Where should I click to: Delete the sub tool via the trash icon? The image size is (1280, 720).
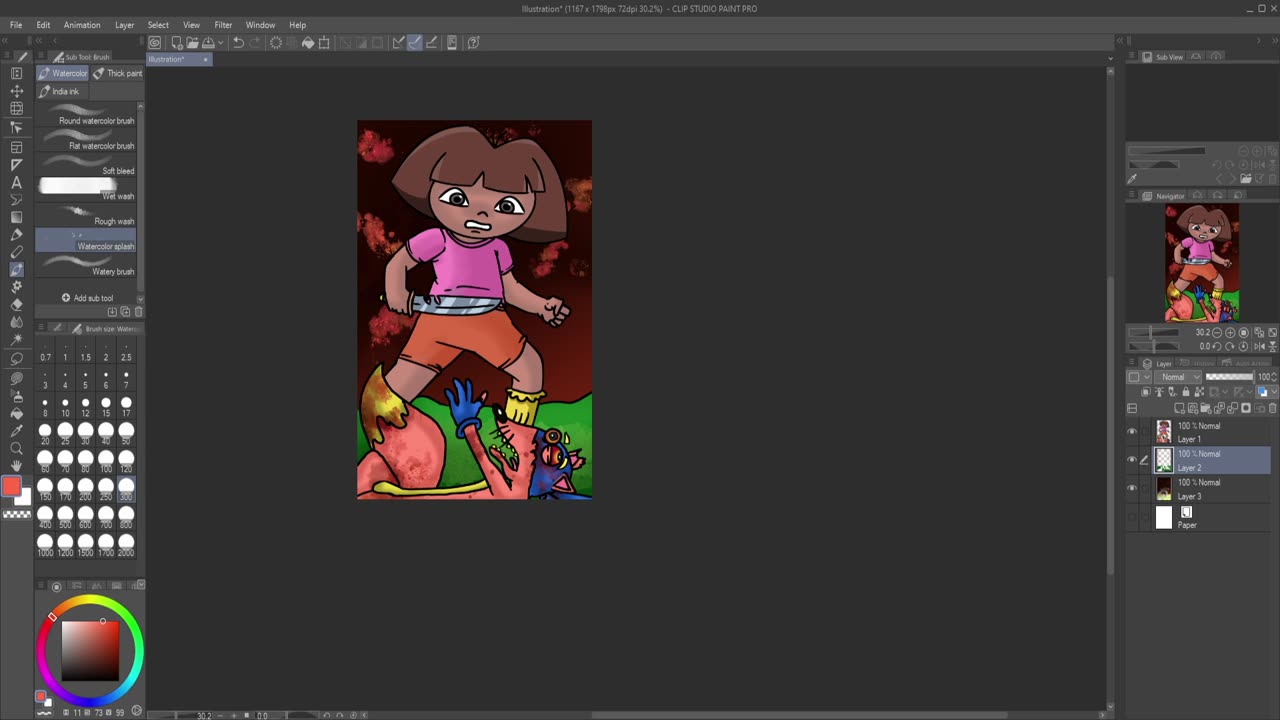[x=138, y=312]
